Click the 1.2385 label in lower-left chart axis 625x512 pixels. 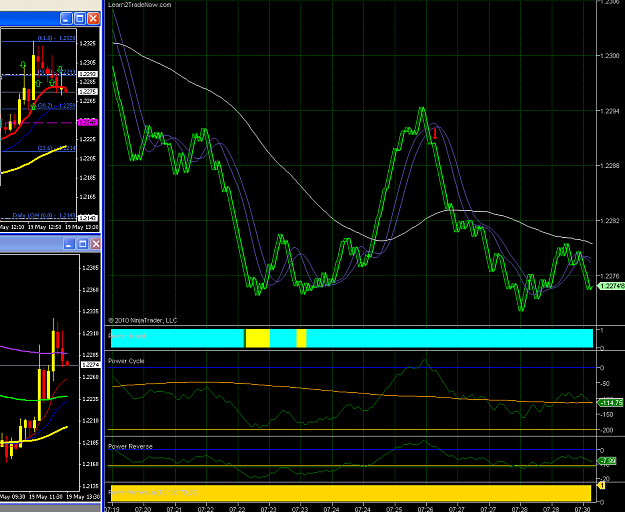click(90, 268)
